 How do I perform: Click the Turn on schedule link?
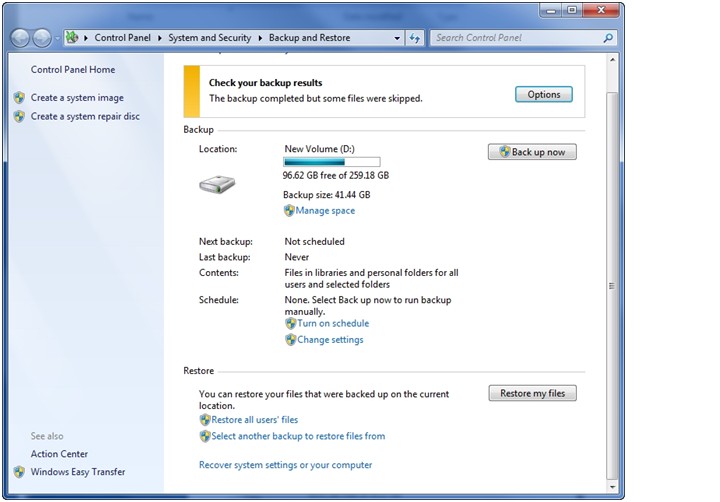(333, 324)
